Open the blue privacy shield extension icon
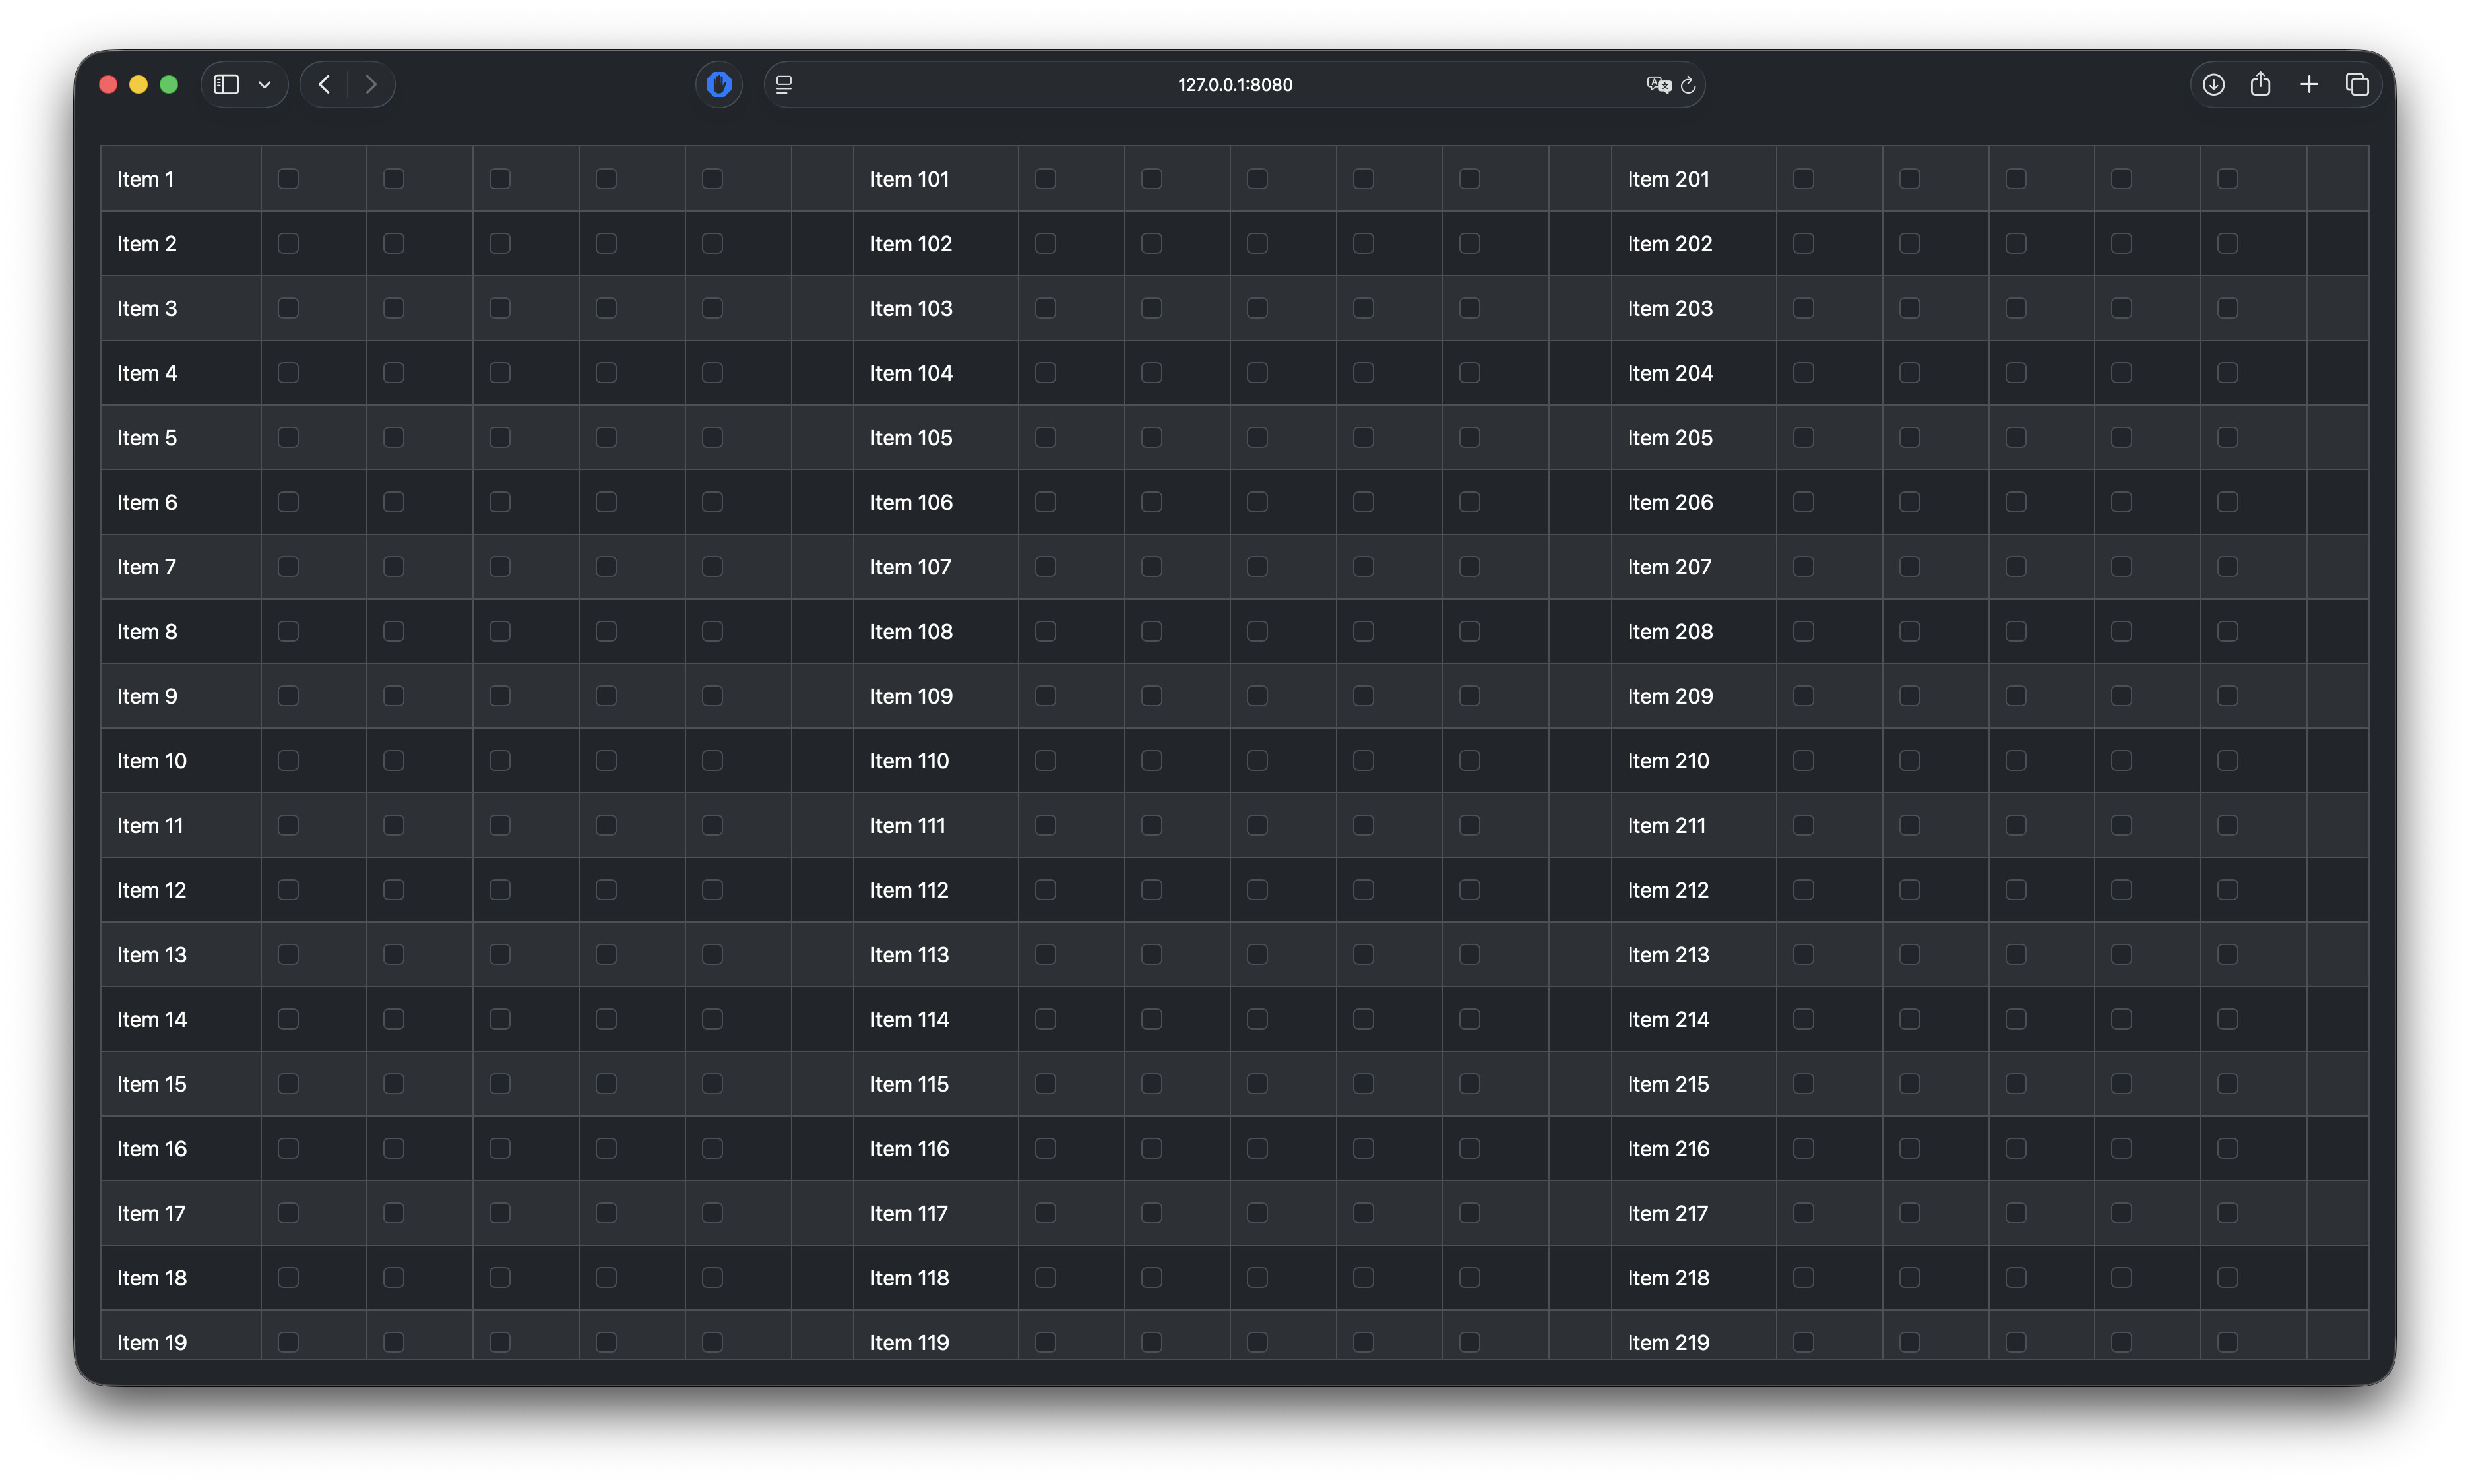 click(x=718, y=85)
